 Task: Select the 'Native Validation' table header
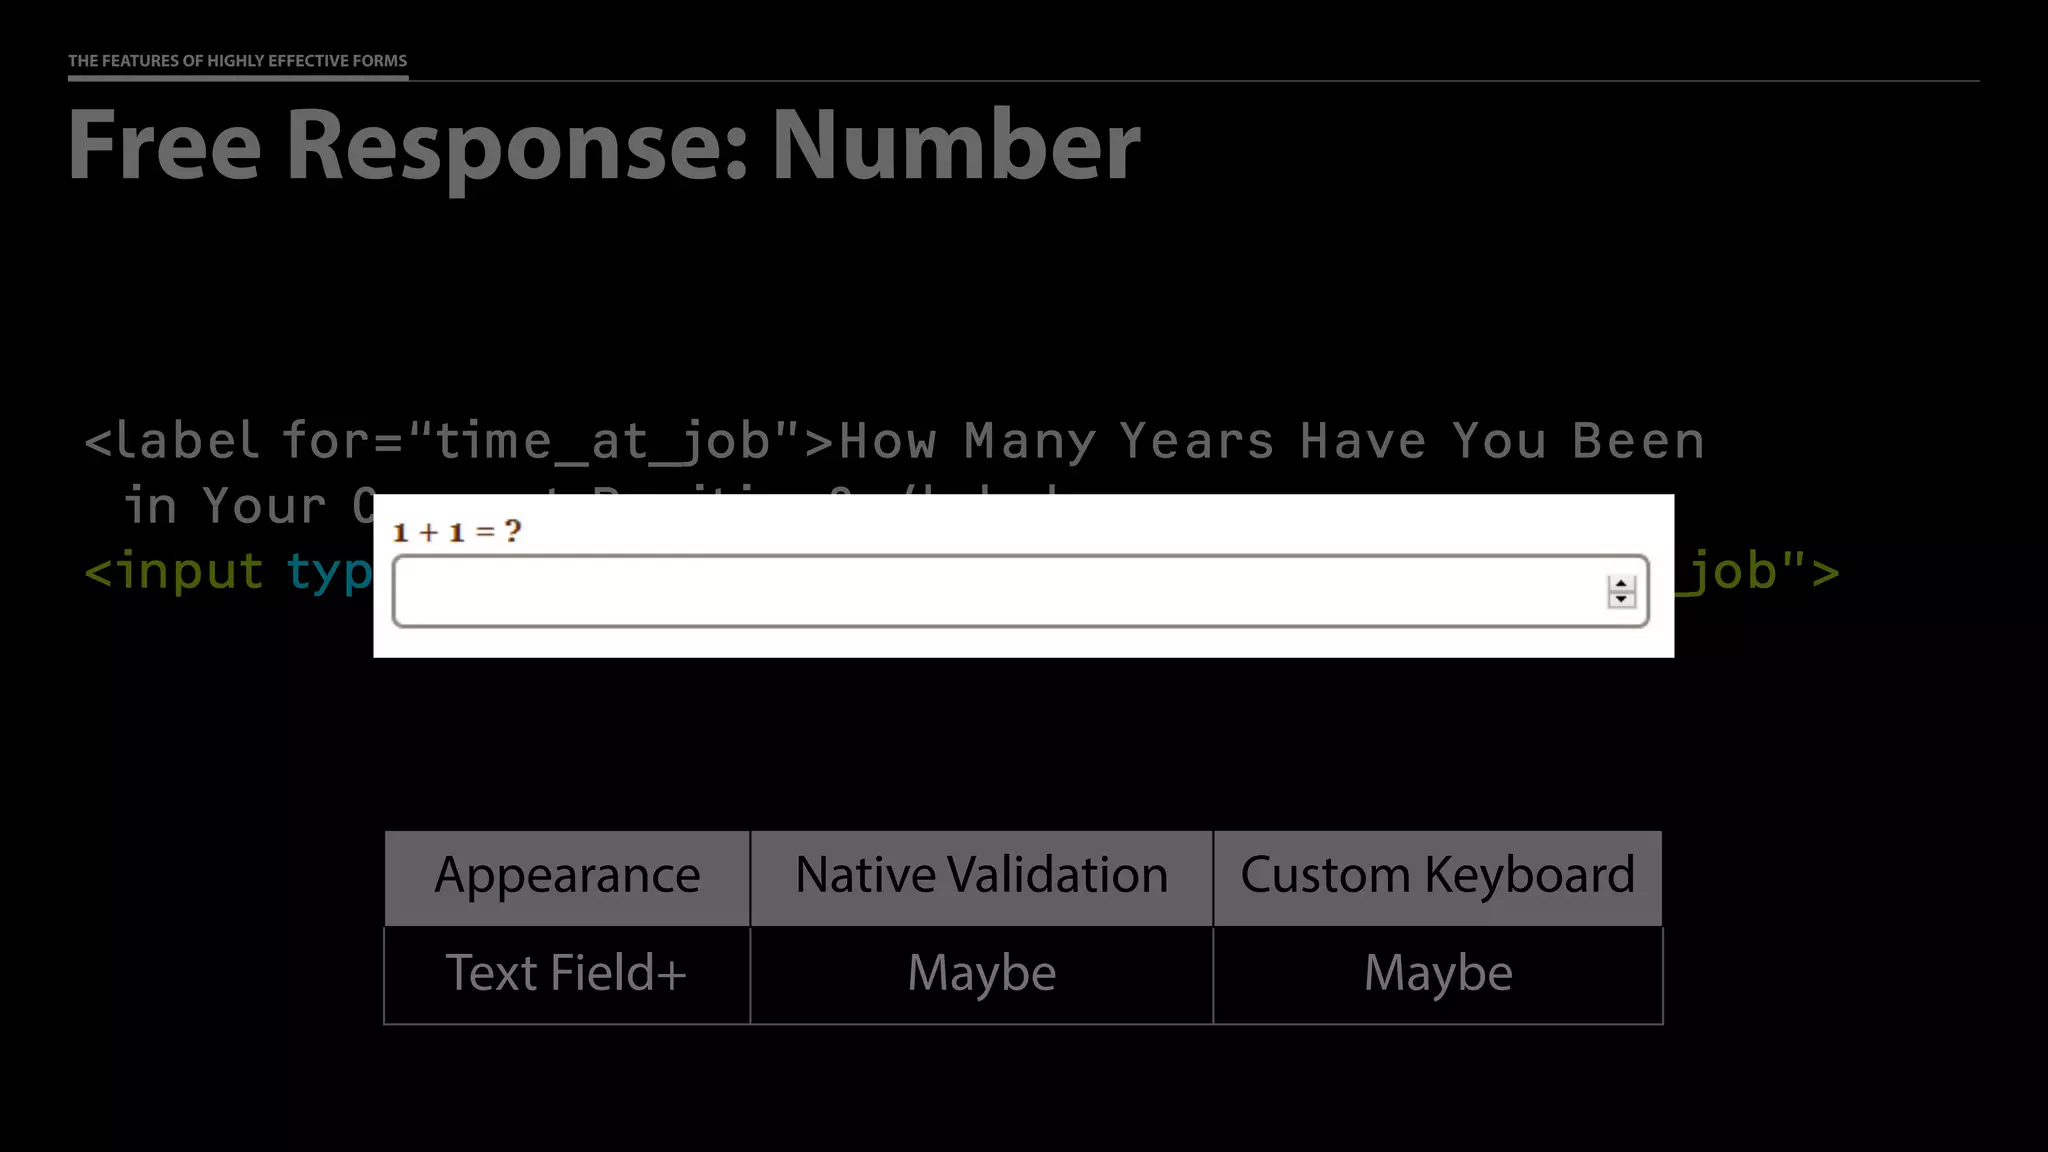click(981, 877)
